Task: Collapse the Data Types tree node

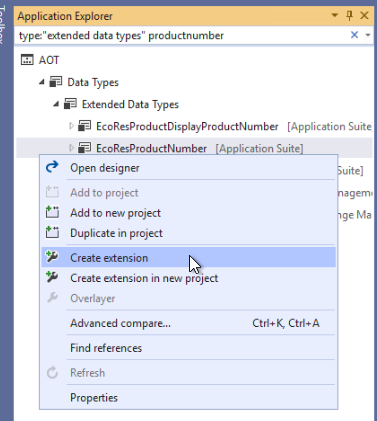Action: pos(42,82)
